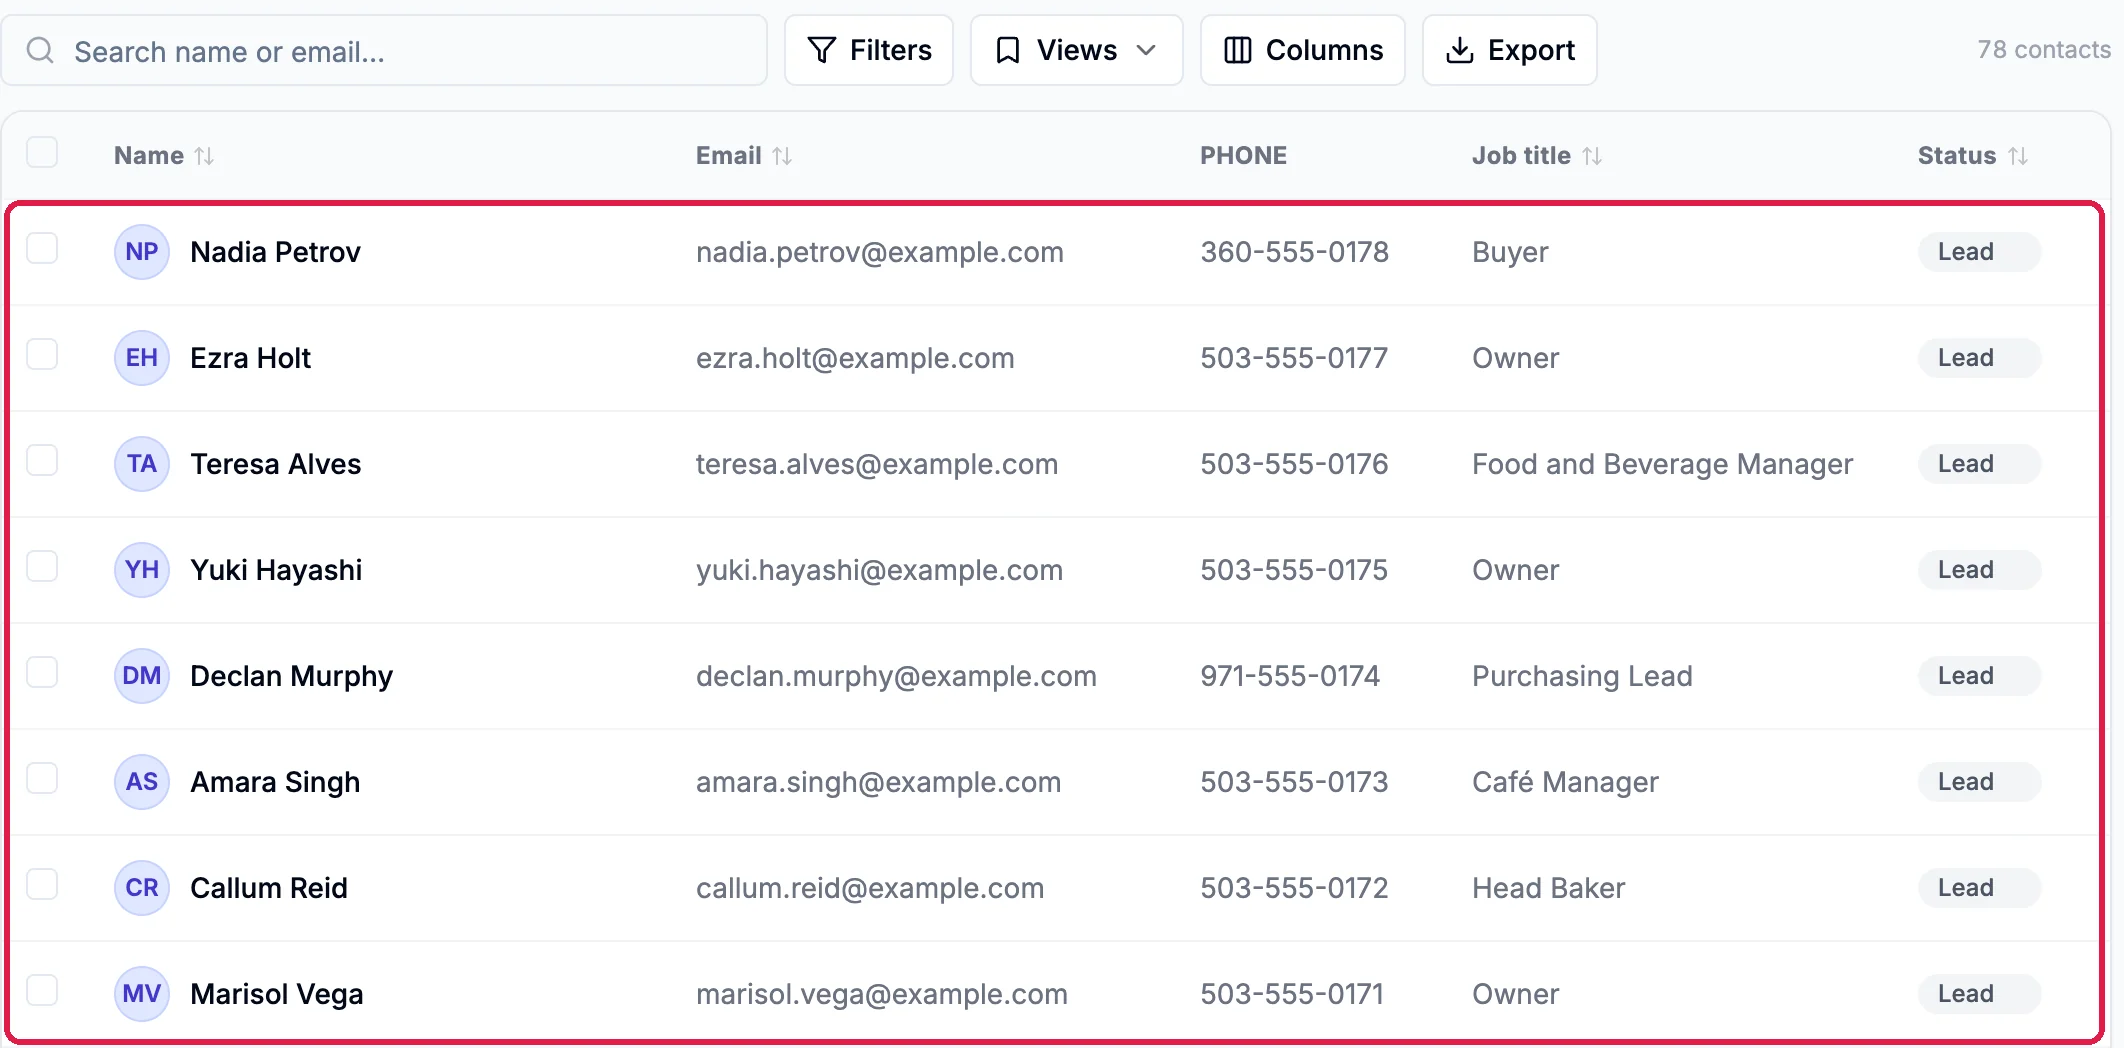Click the Lead status badge for Marisol Vega
Image resolution: width=2124 pixels, height=1048 pixels.
point(1979,994)
